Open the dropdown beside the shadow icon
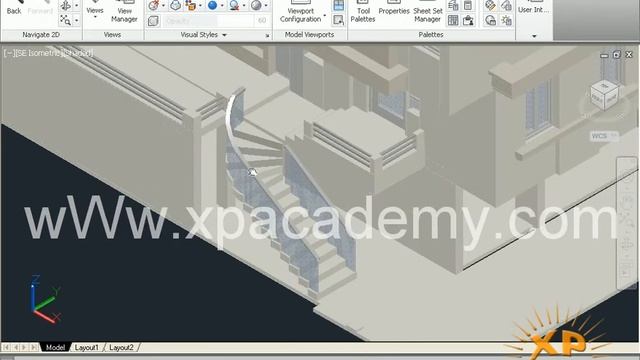Viewport: 640px width, 360px height. (x=244, y=5)
